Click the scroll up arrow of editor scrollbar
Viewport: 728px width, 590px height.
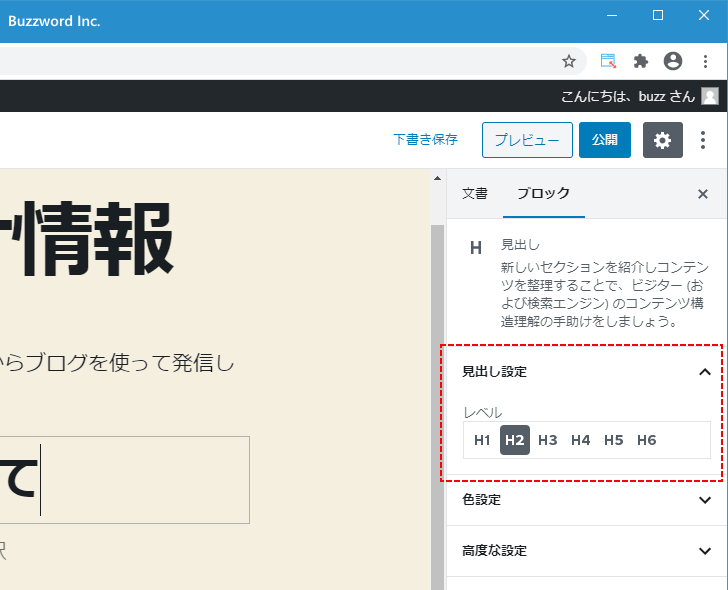point(437,178)
